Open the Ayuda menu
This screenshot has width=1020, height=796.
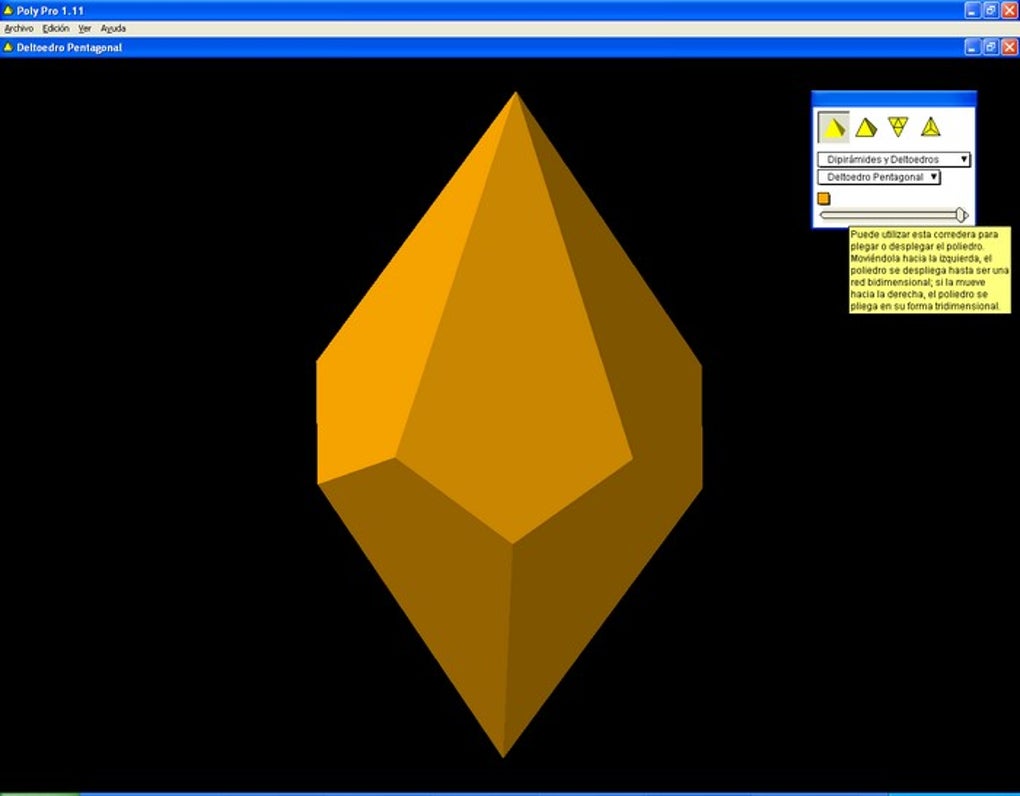click(x=113, y=29)
